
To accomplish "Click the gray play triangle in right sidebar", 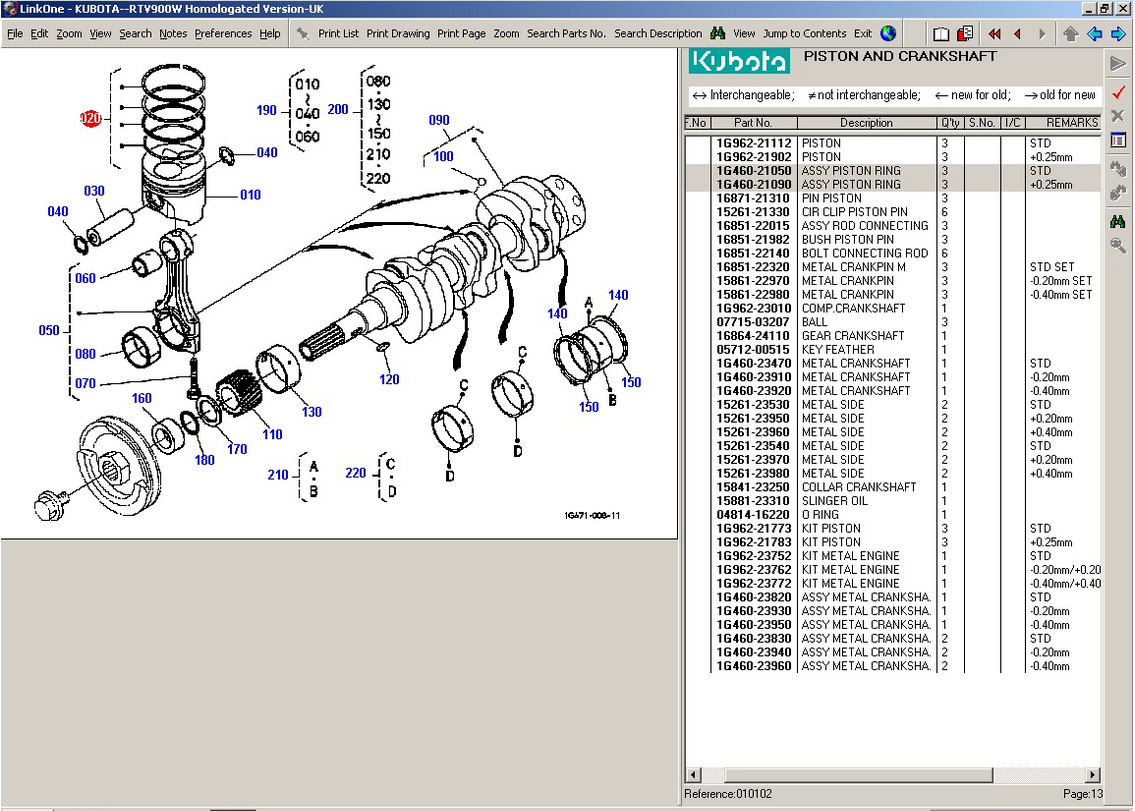I will click(1118, 64).
